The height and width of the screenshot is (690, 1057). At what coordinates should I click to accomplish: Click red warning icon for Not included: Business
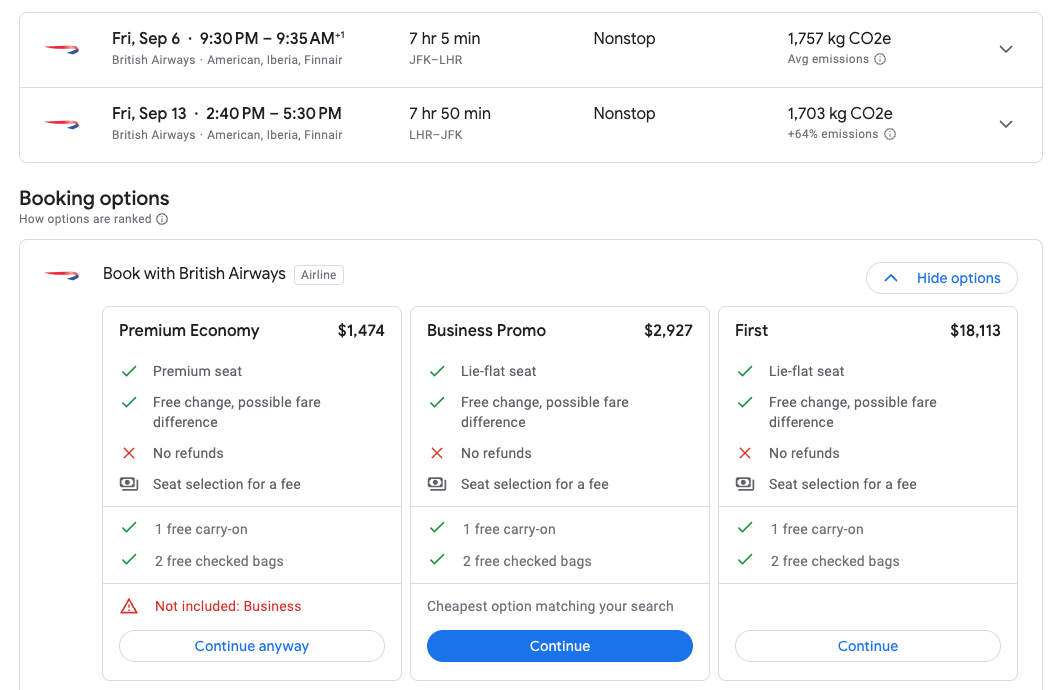[129, 606]
